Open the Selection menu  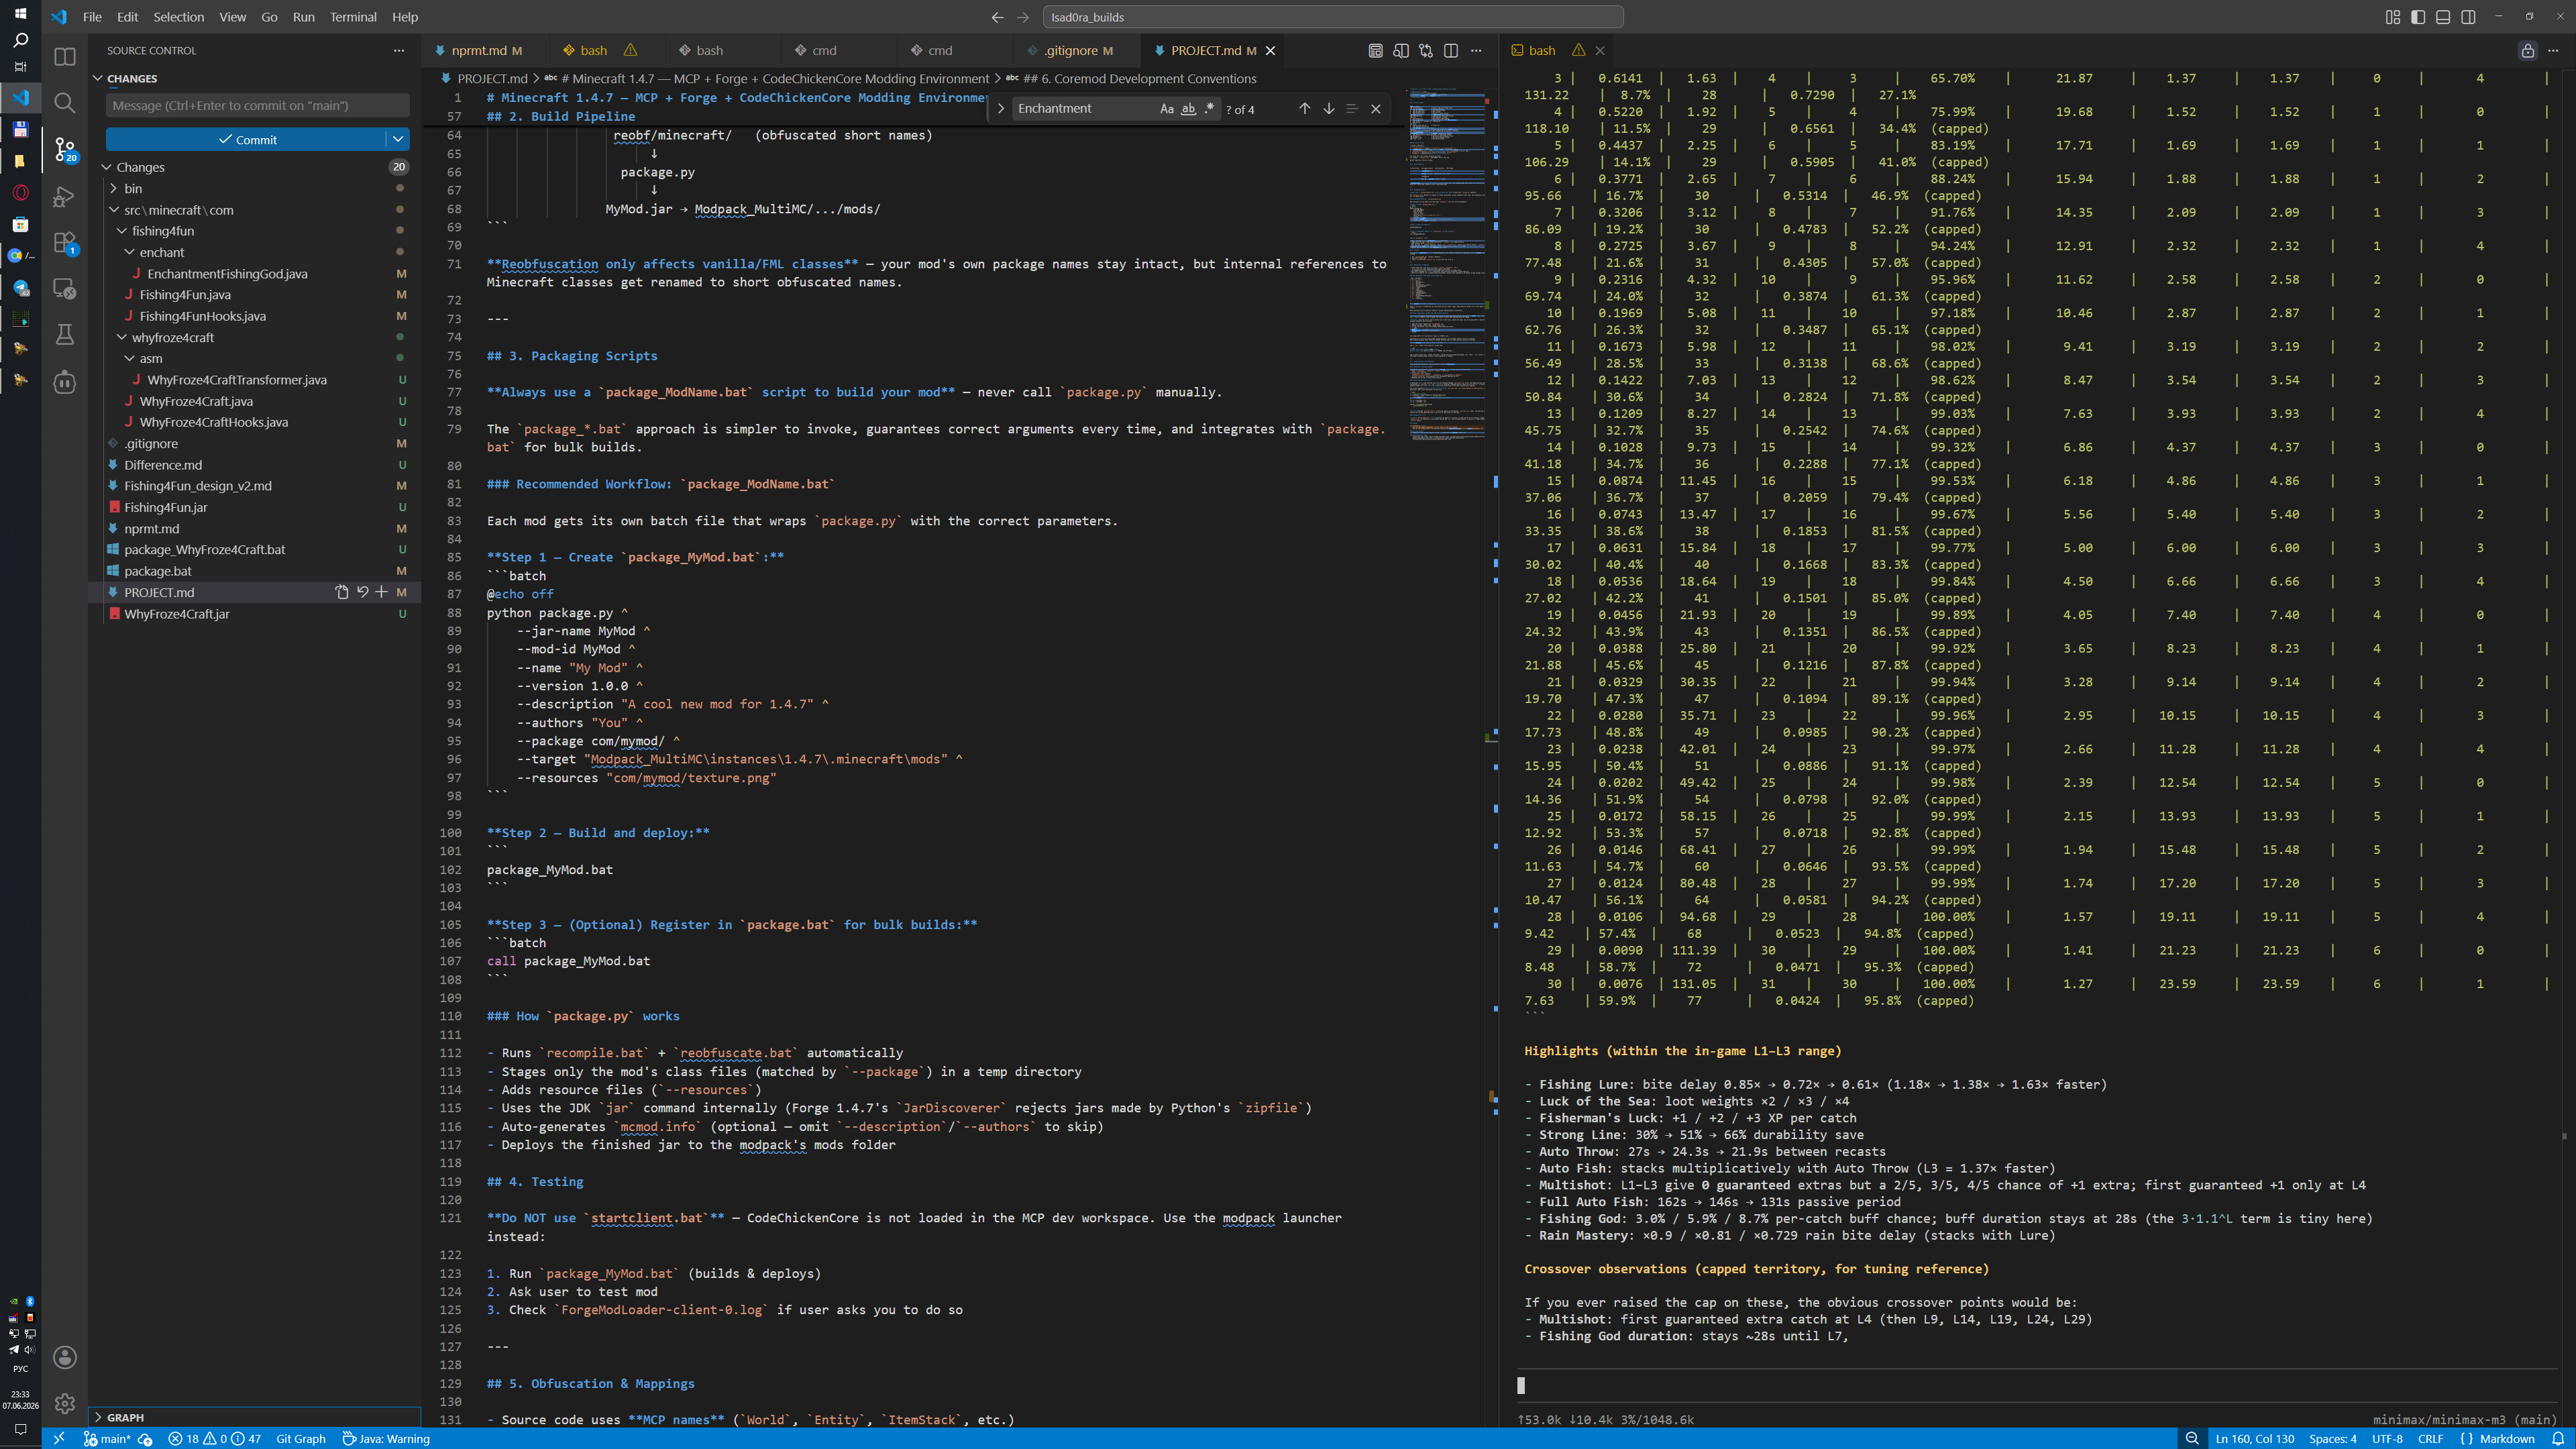179,17
